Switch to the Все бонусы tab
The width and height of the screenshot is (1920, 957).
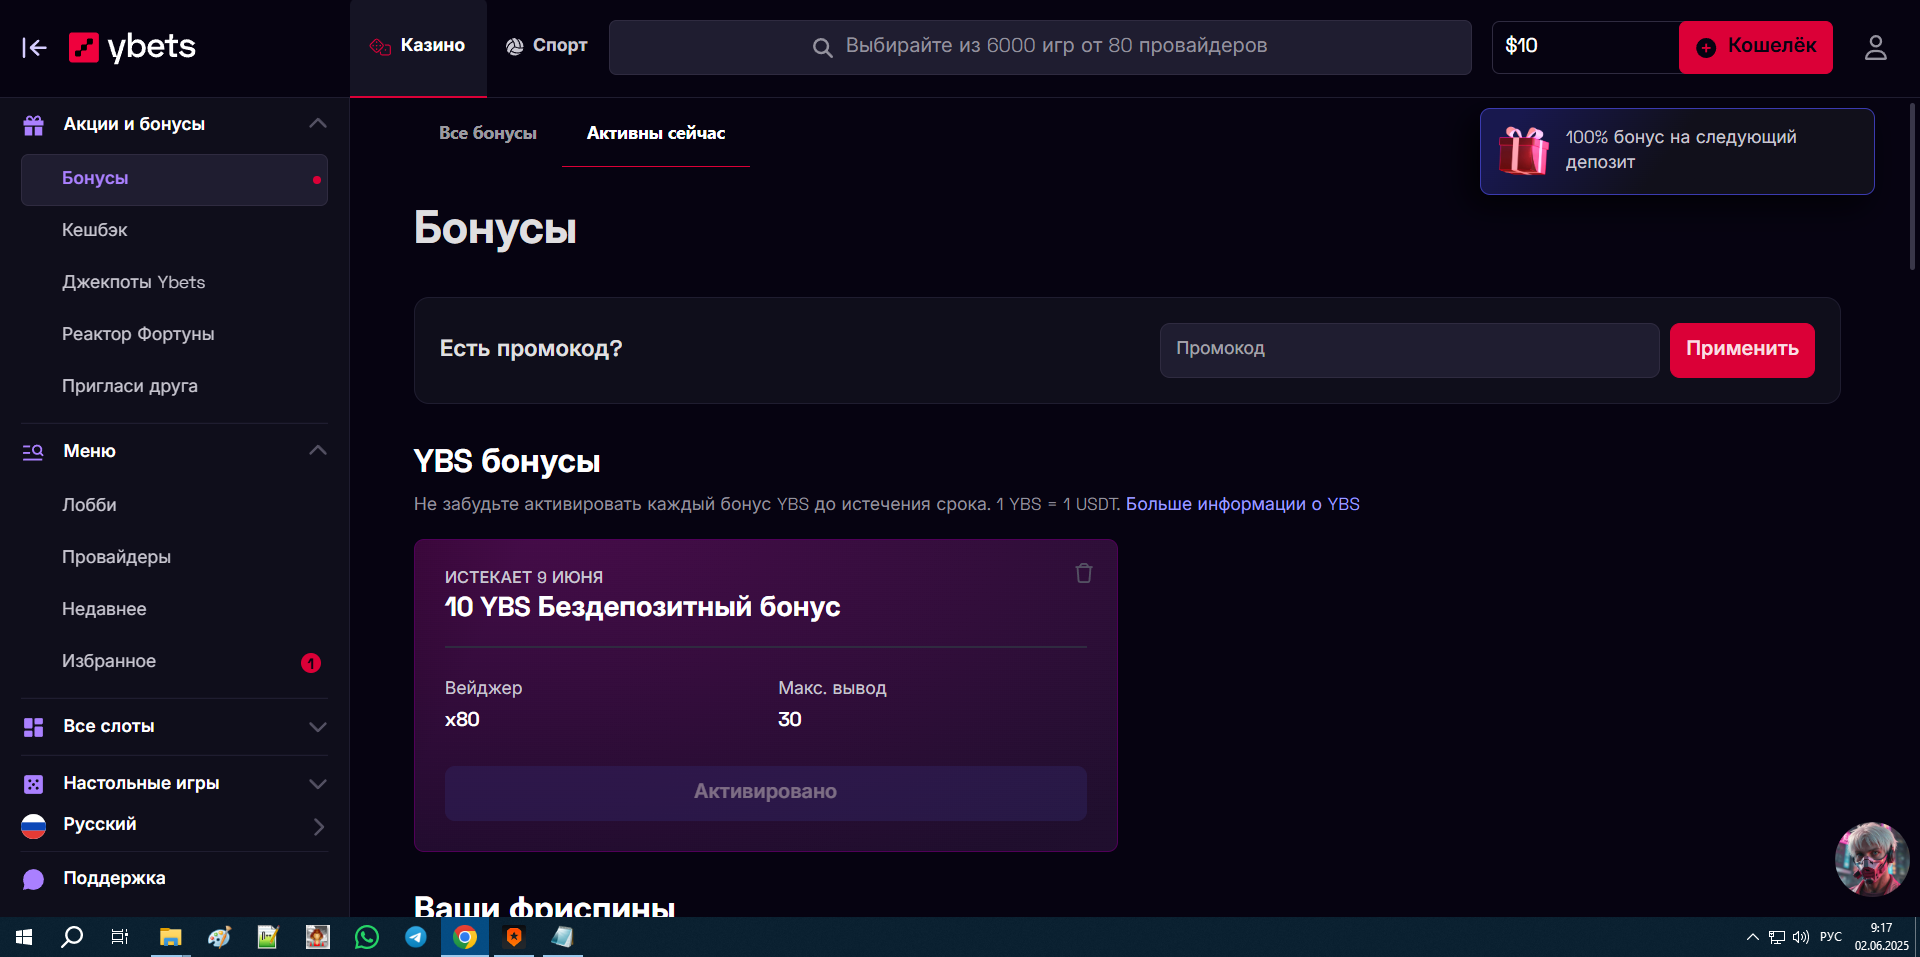487,133
